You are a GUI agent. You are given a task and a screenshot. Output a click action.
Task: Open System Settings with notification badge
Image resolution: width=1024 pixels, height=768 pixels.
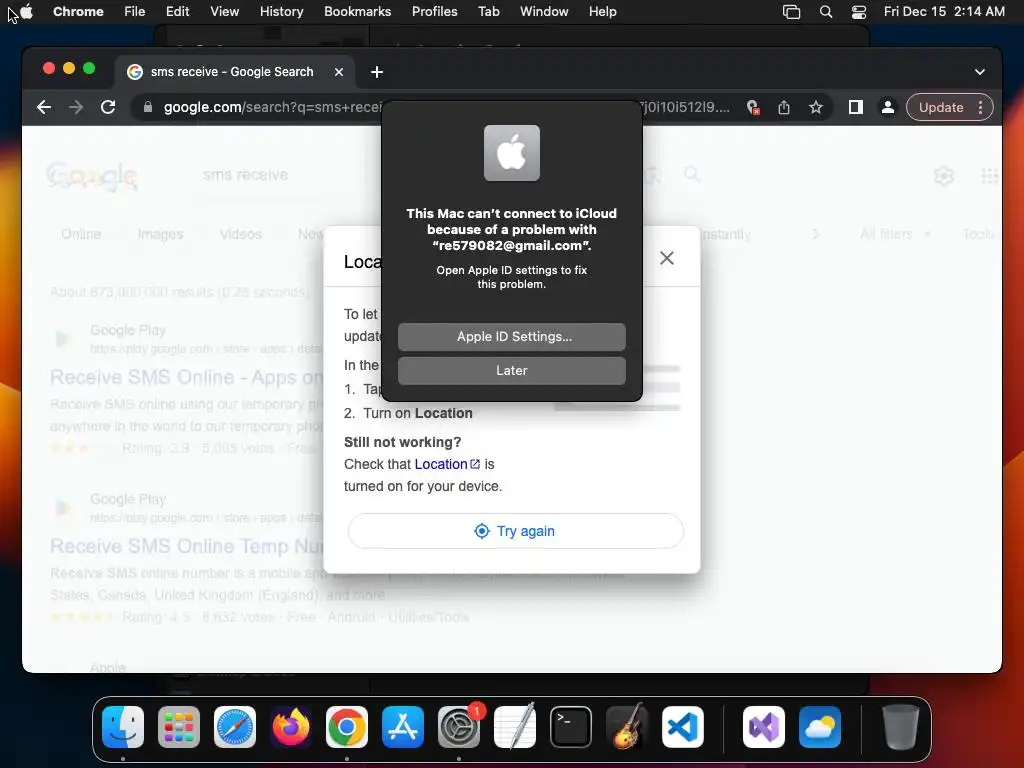click(459, 727)
